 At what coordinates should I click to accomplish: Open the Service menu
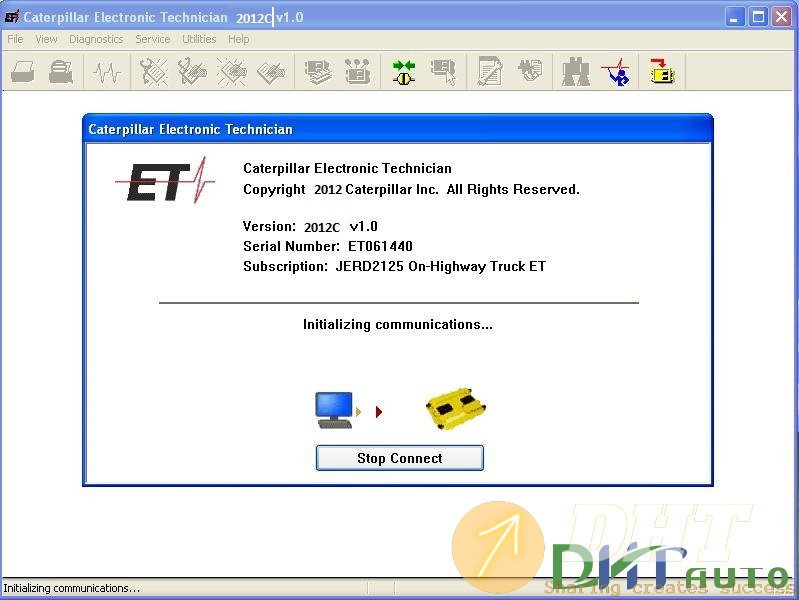click(152, 39)
